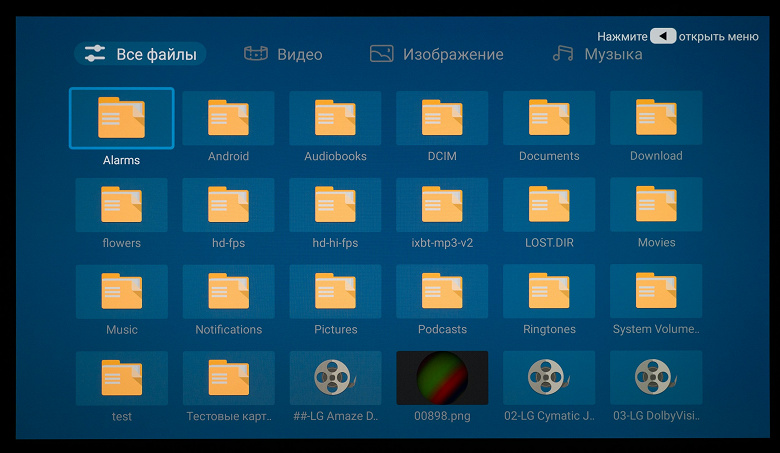
Task: Switch to the Изображение tab
Action: click(x=436, y=54)
